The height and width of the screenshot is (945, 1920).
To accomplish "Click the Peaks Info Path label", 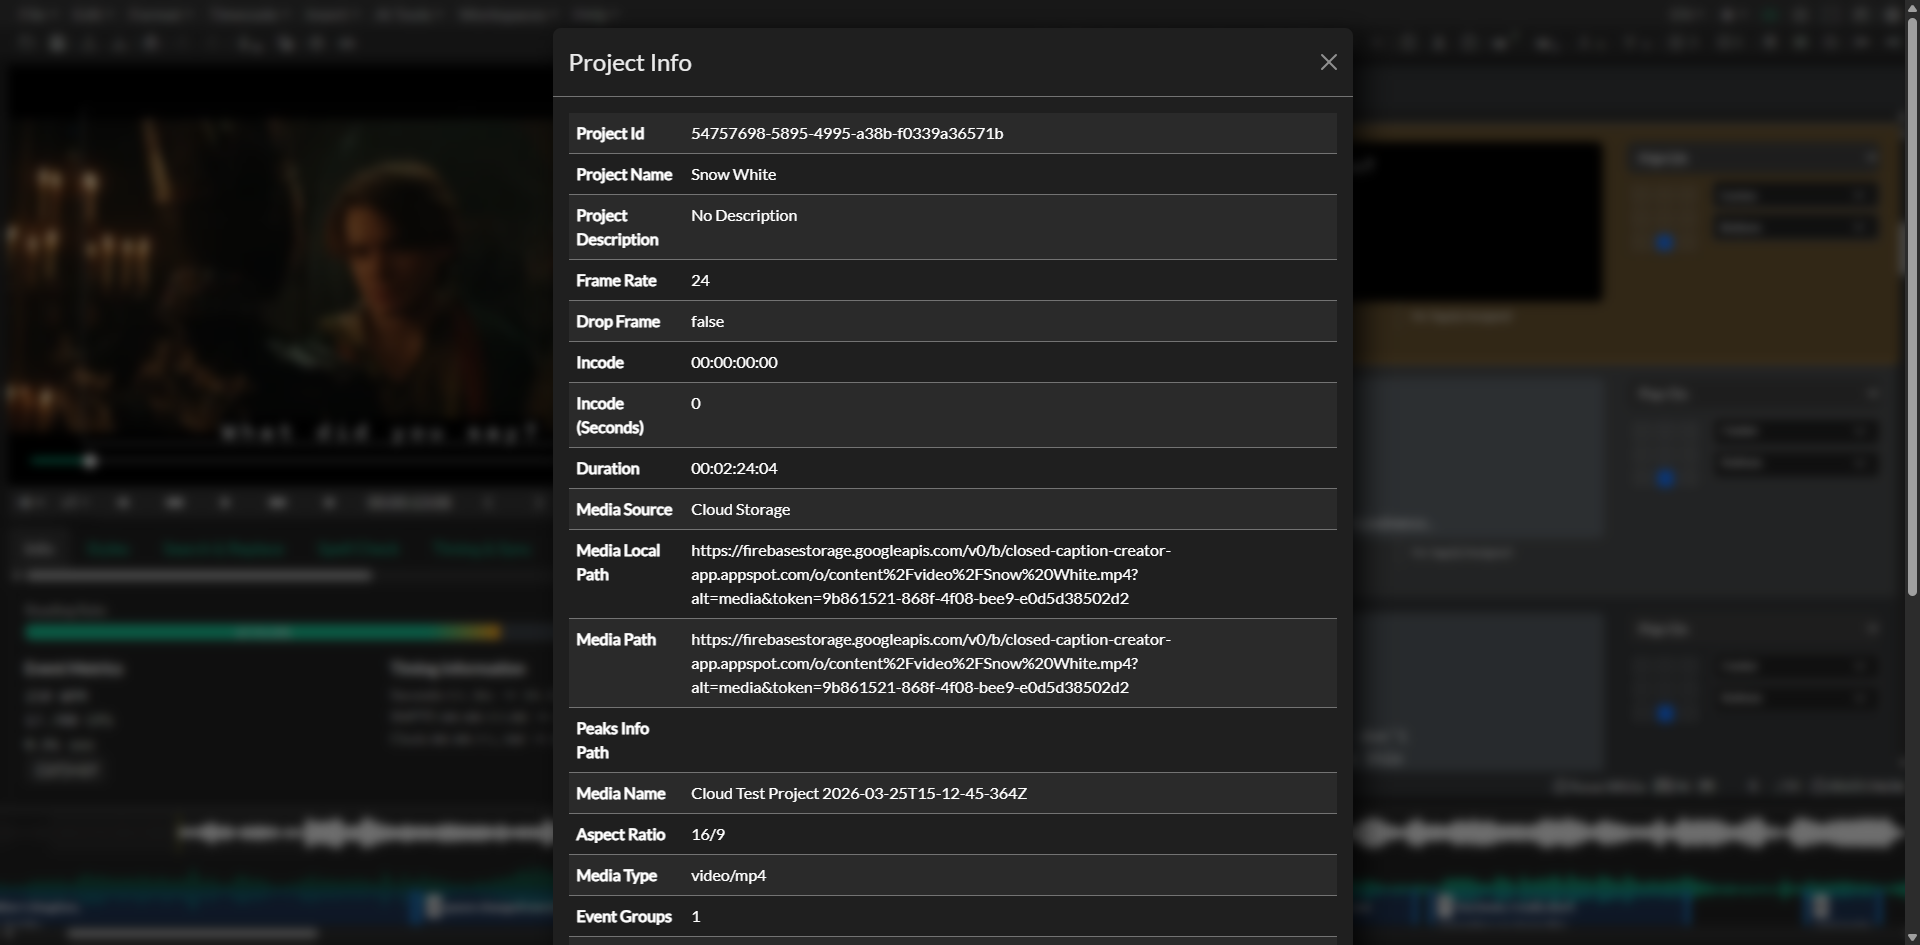I will [612, 740].
